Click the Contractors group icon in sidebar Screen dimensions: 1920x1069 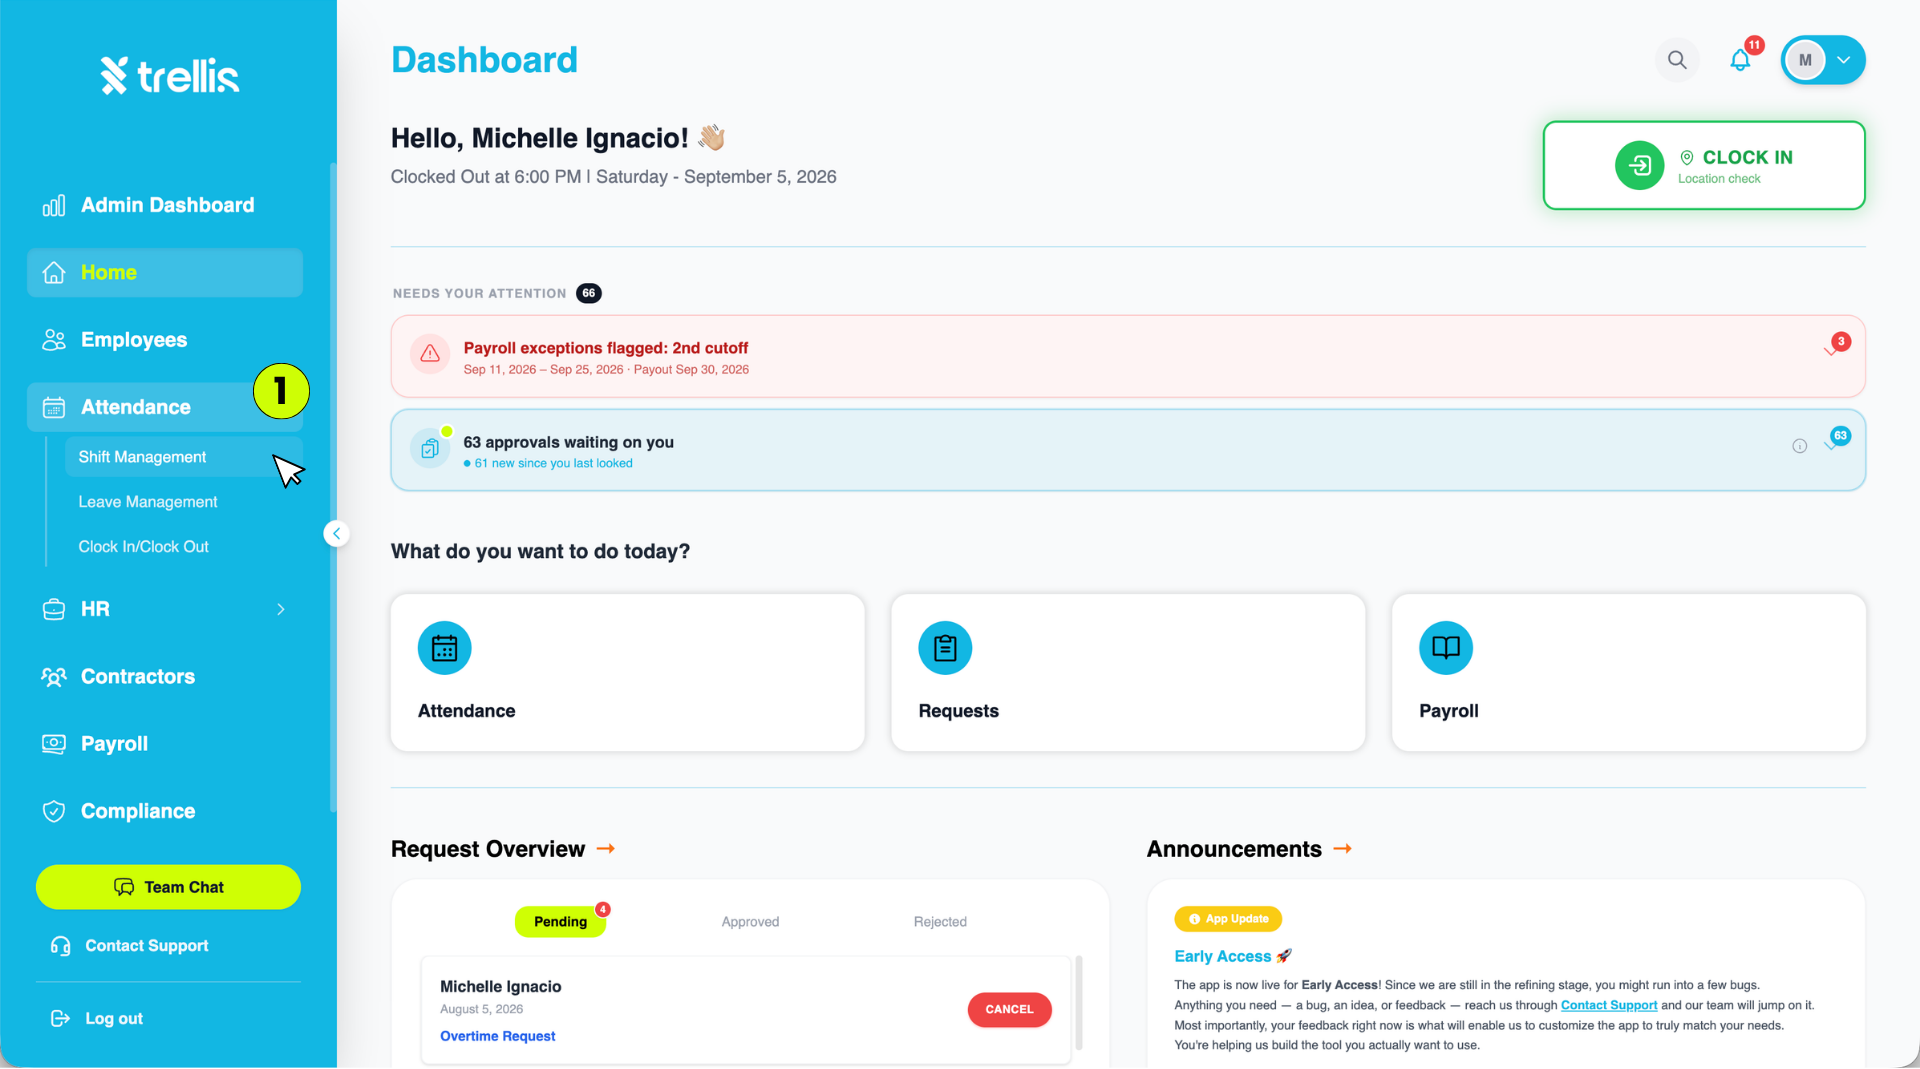(x=54, y=677)
